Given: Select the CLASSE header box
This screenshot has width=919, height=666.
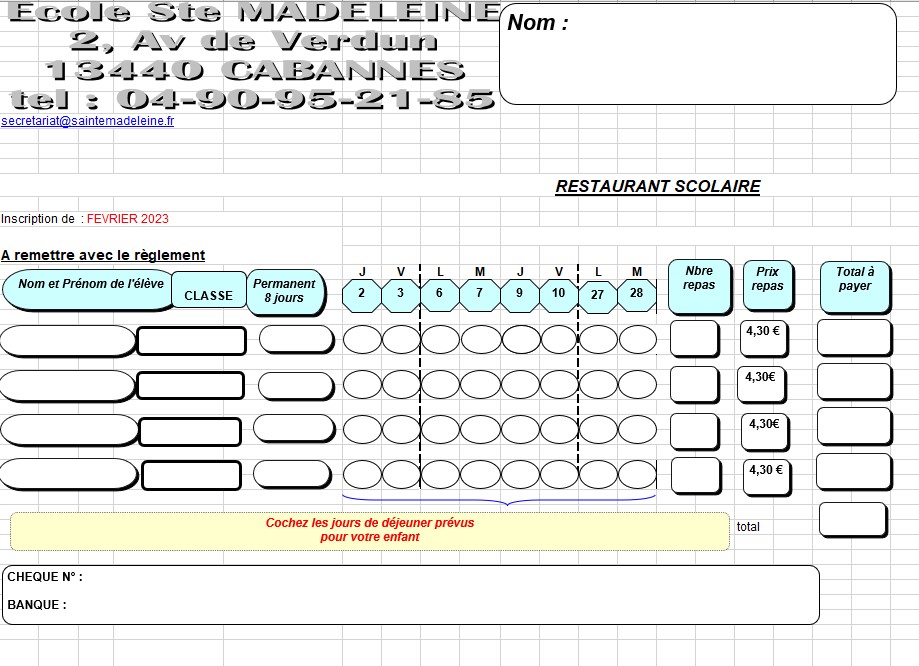Looking at the screenshot, I should pyautogui.click(x=209, y=290).
